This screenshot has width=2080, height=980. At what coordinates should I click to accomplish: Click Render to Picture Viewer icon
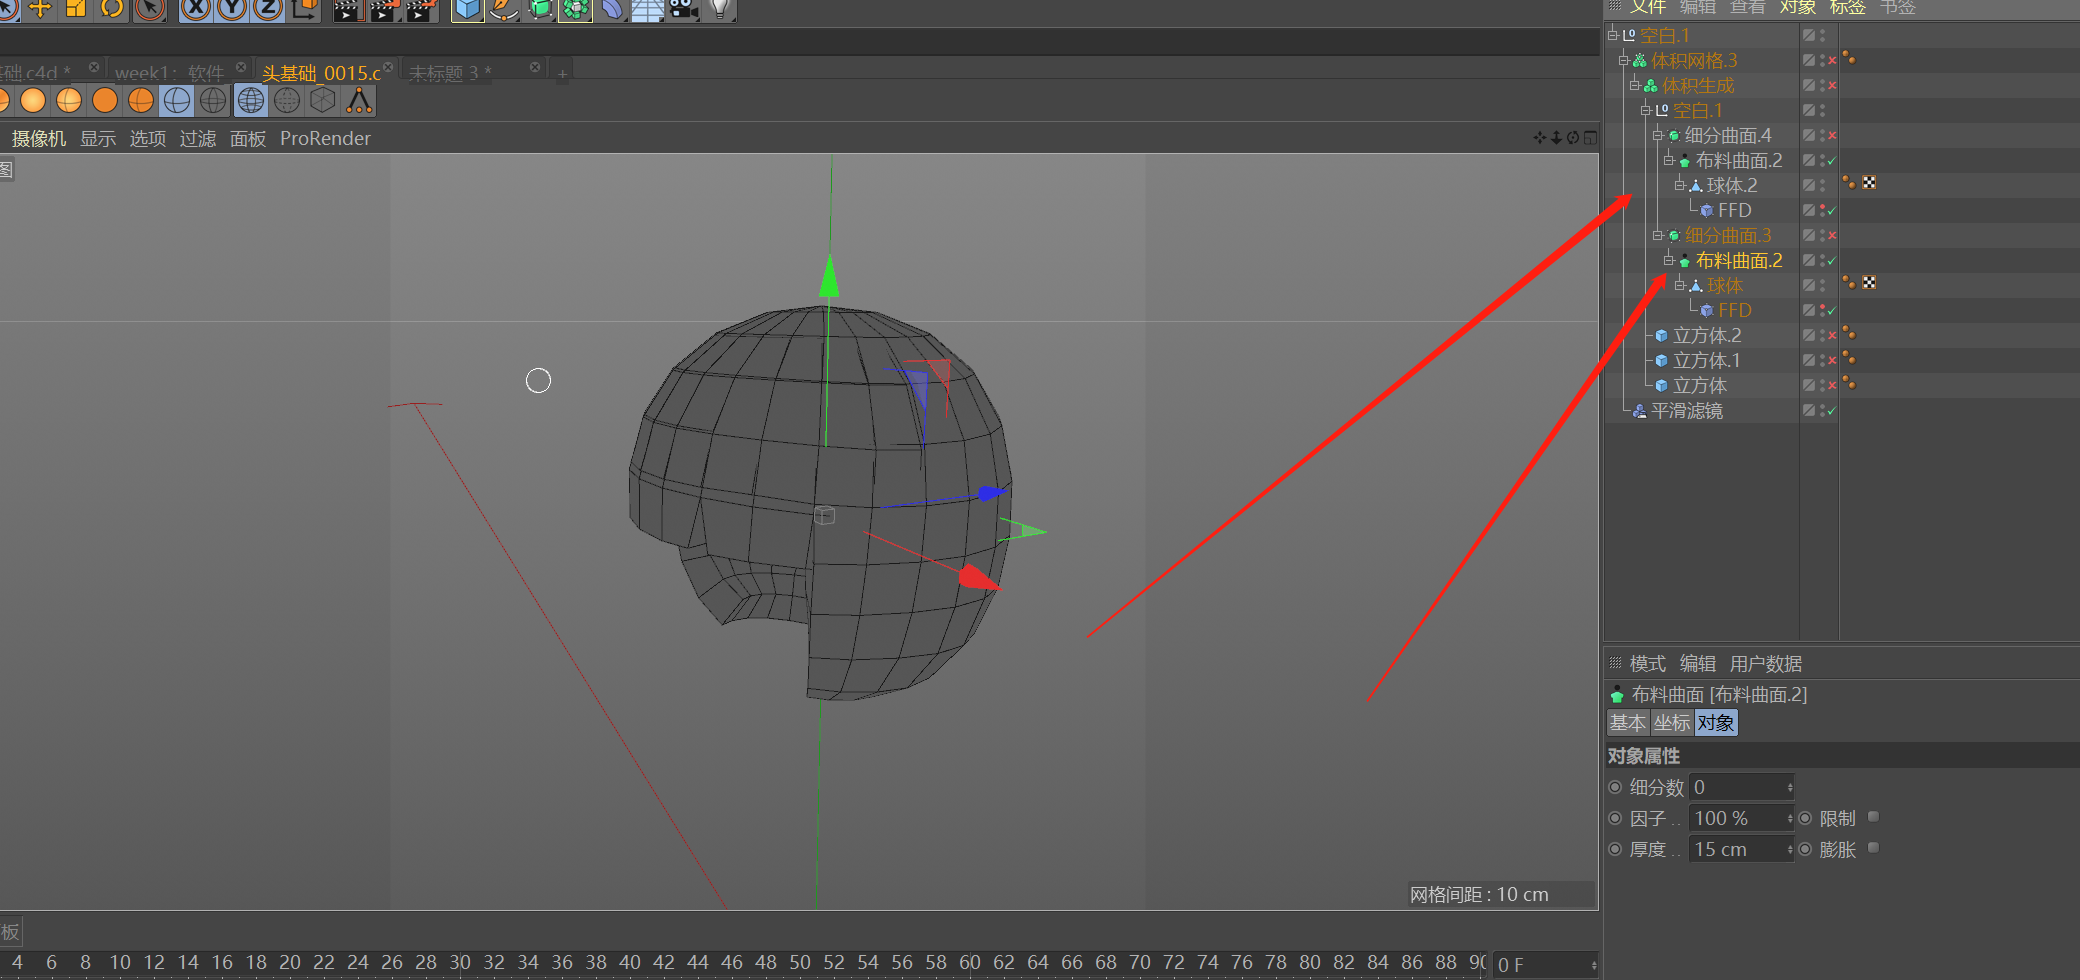[384, 9]
